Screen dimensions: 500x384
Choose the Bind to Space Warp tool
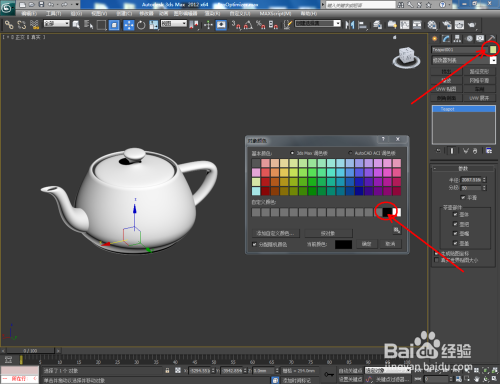[34, 25]
